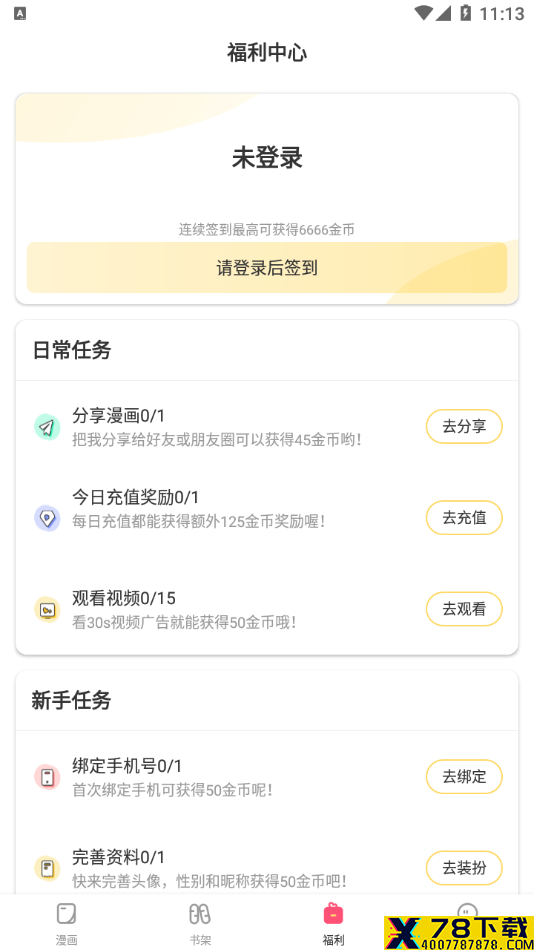The width and height of the screenshot is (534, 950).
Task: Select the 分享漫画0/1 task title
Action: point(118,416)
